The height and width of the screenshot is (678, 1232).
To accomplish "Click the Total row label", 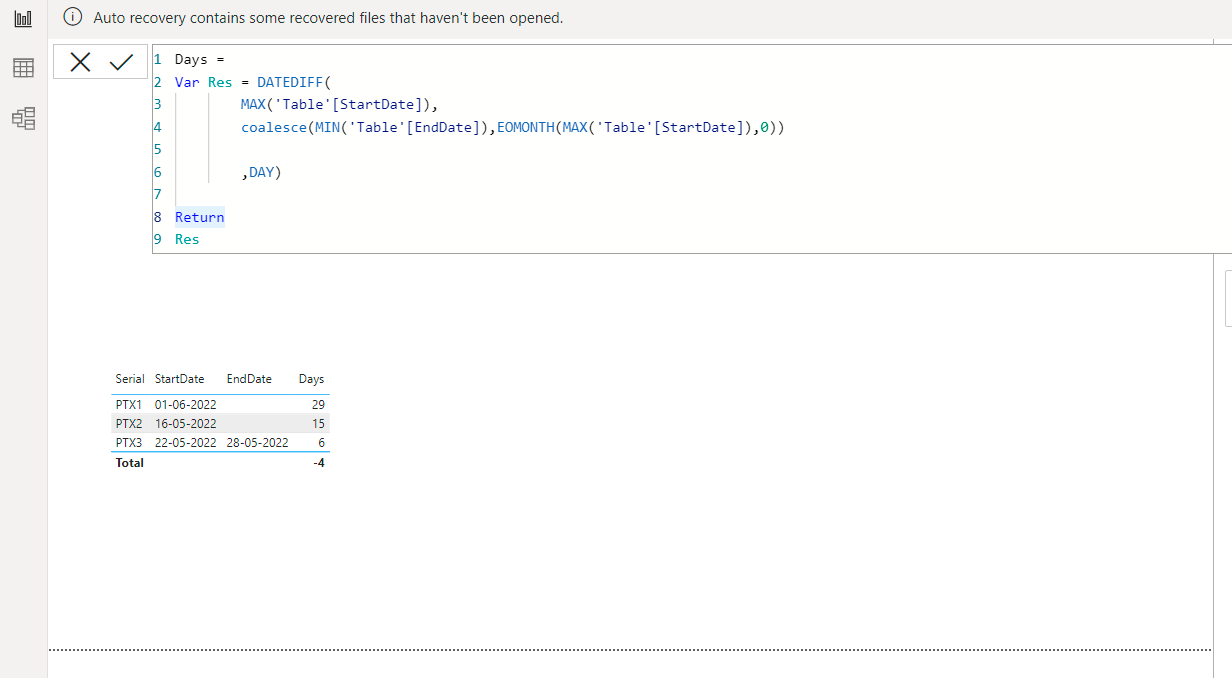I will click(130, 463).
